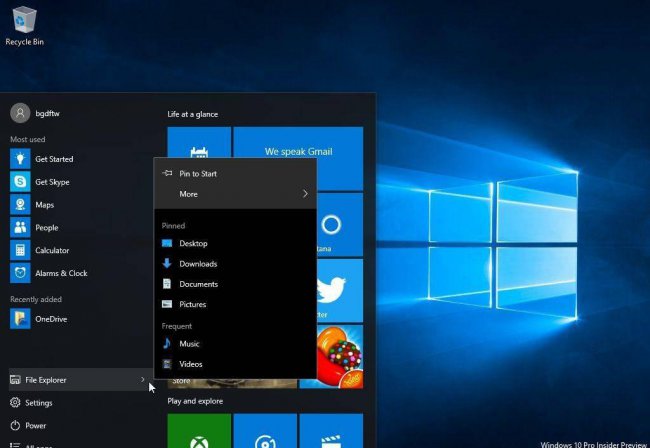Open the Maps app icon
Image resolution: width=650 pixels, height=448 pixels.
coord(20,204)
